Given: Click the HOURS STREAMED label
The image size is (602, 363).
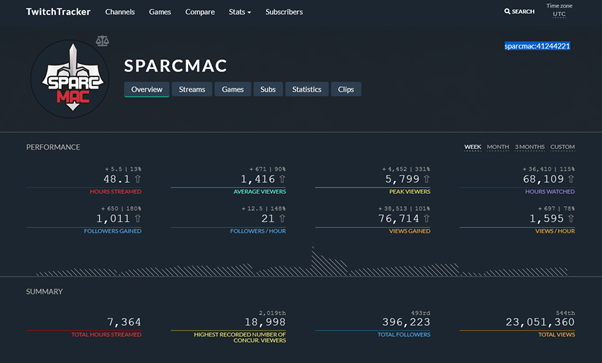Looking at the screenshot, I should [116, 191].
